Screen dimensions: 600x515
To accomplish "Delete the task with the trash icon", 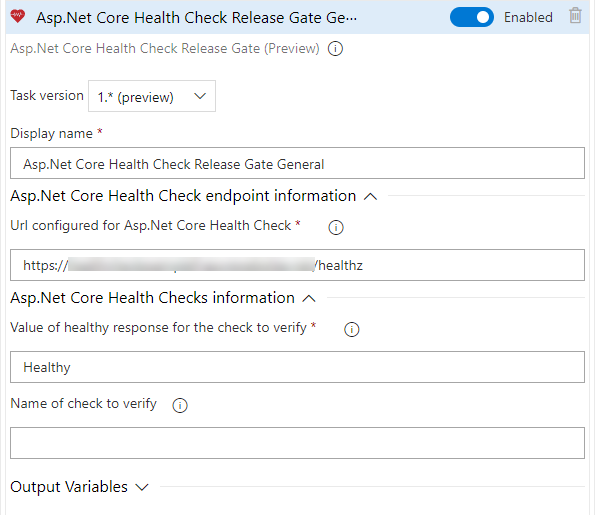I will (x=575, y=16).
